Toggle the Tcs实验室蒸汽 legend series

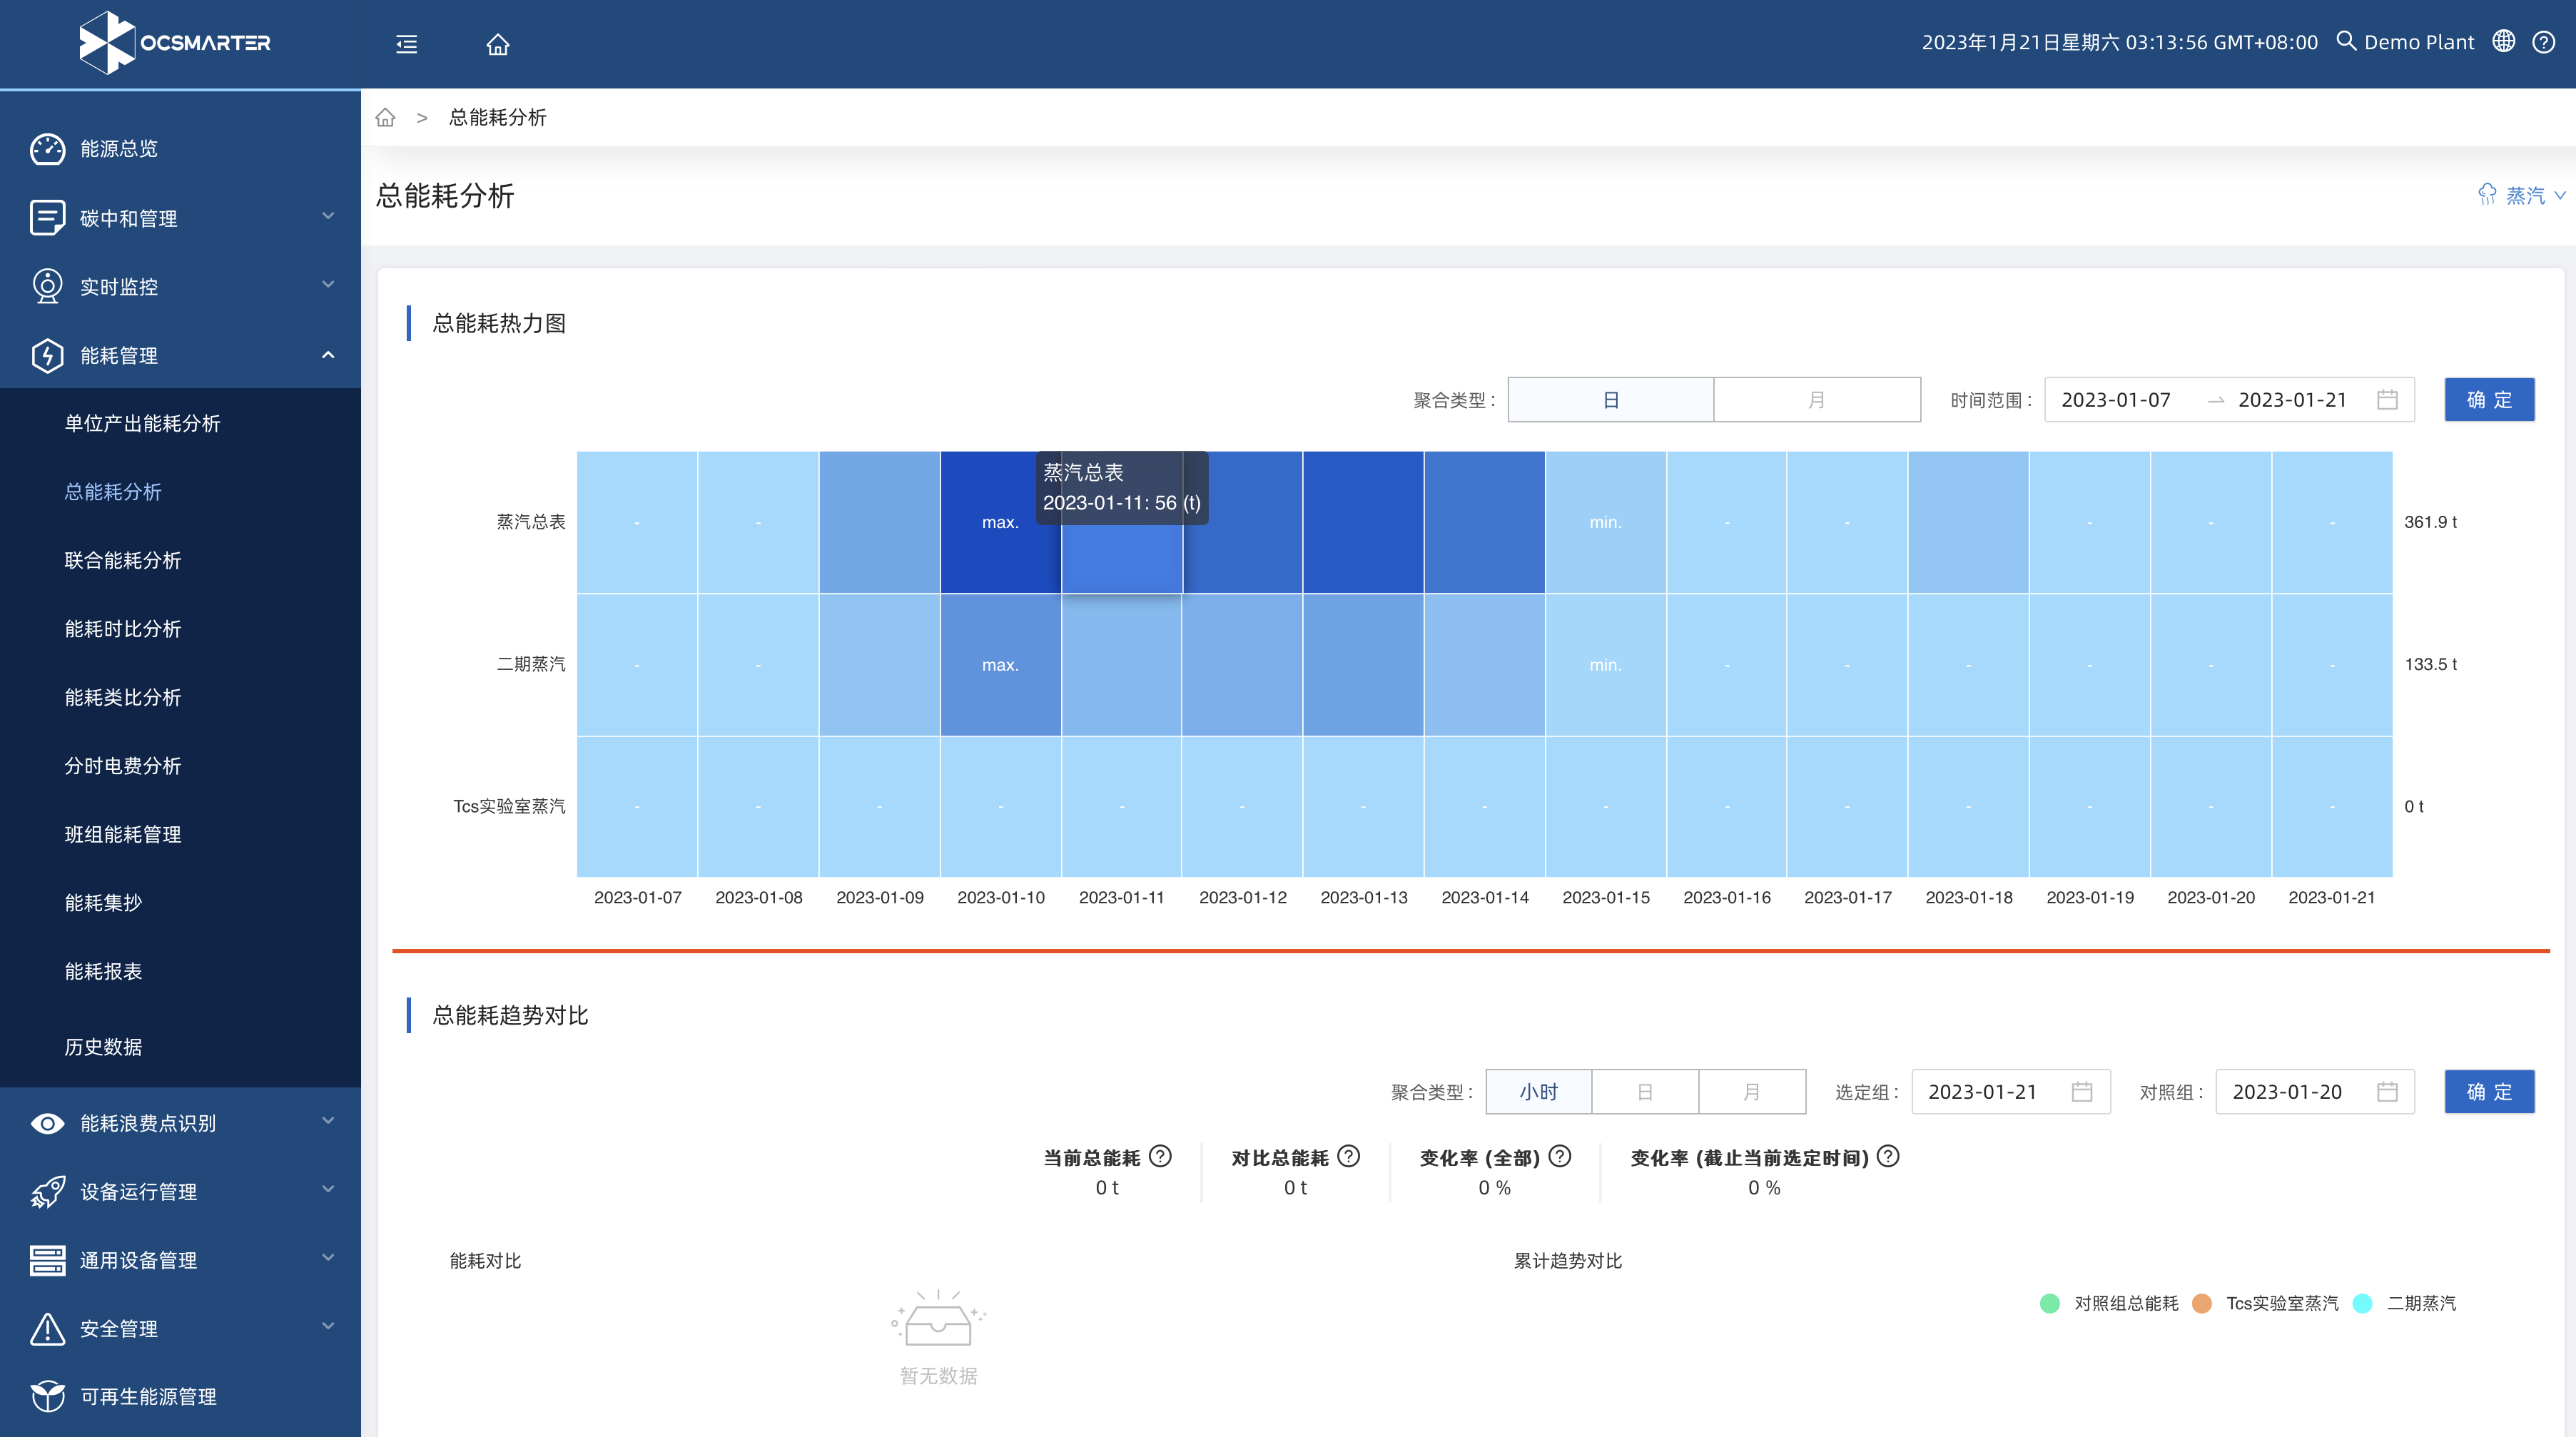point(2265,1304)
